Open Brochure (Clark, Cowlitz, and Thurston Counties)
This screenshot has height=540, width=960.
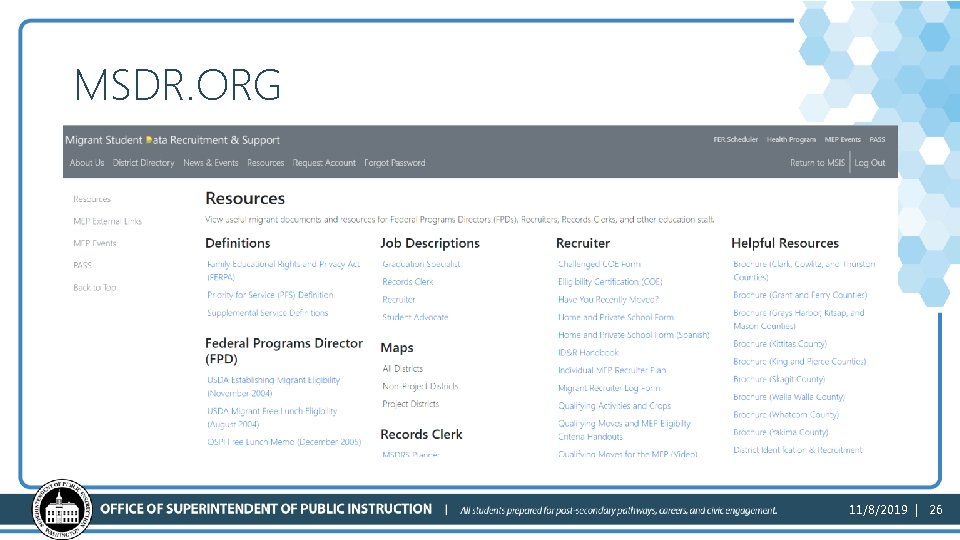(804, 270)
